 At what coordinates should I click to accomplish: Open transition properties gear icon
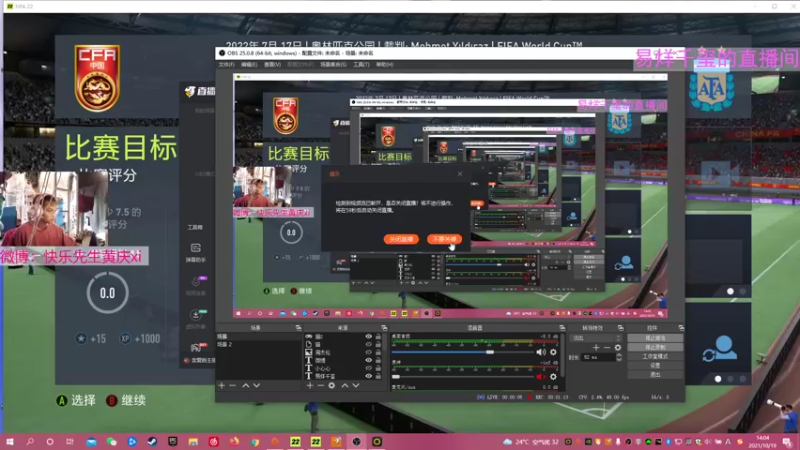point(618,347)
